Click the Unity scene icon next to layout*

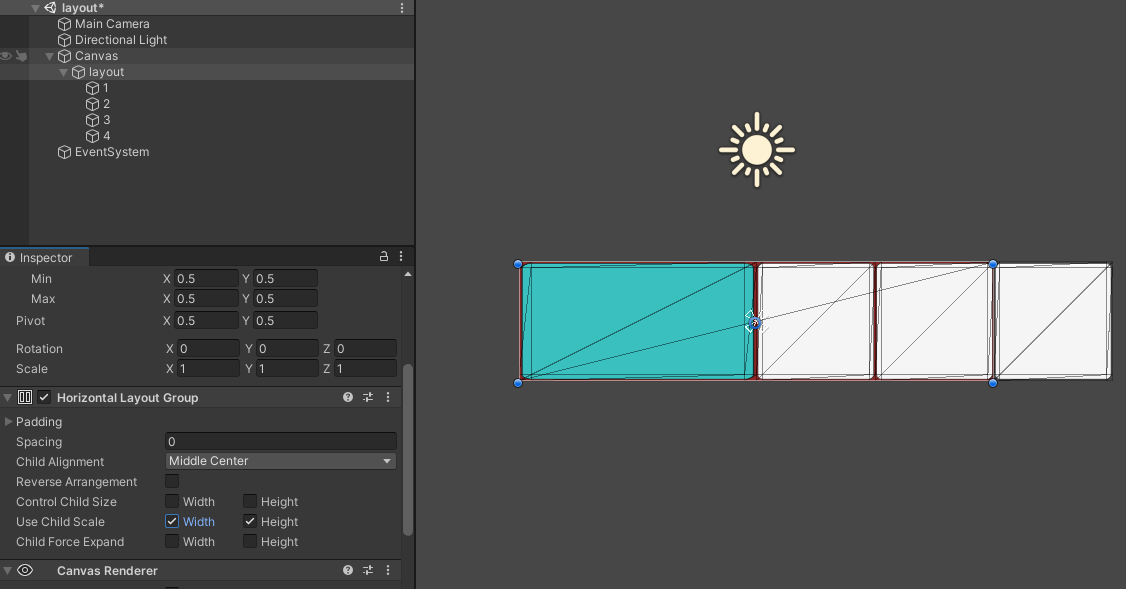(x=50, y=8)
